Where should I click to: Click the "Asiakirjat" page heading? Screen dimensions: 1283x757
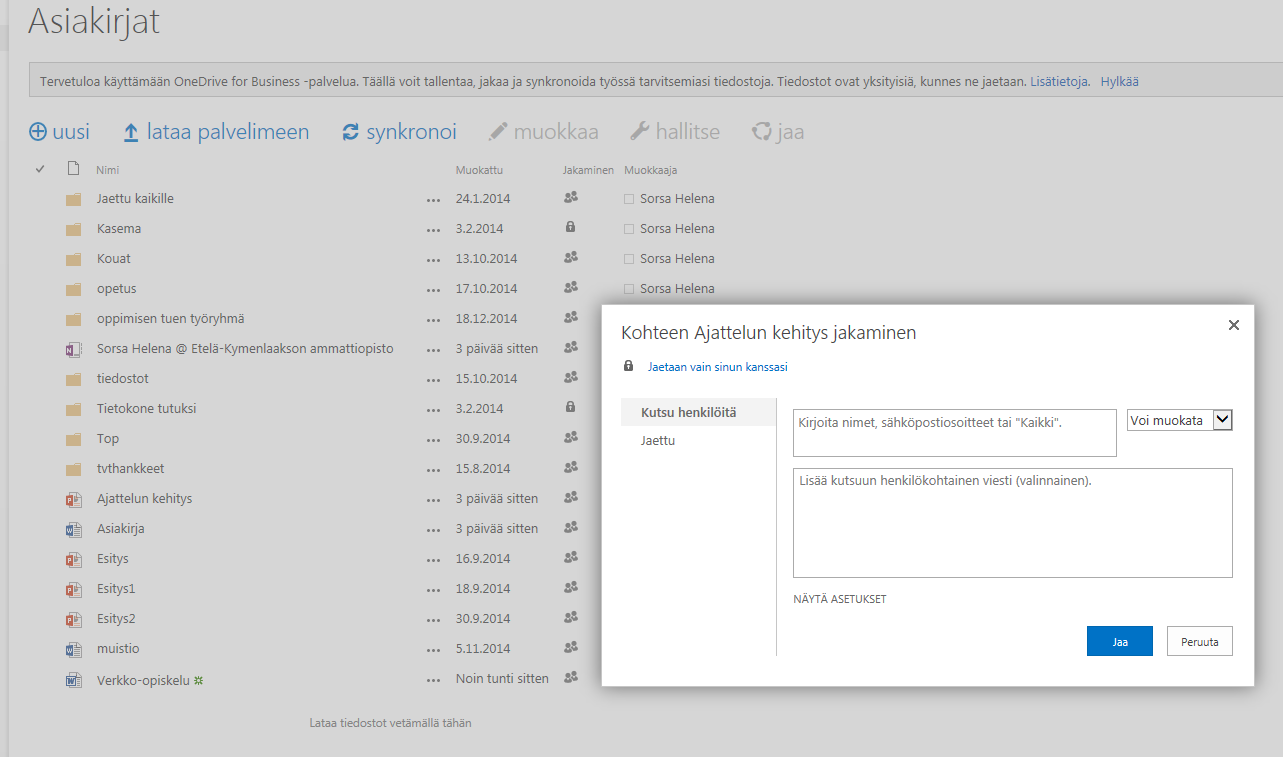pos(94,22)
